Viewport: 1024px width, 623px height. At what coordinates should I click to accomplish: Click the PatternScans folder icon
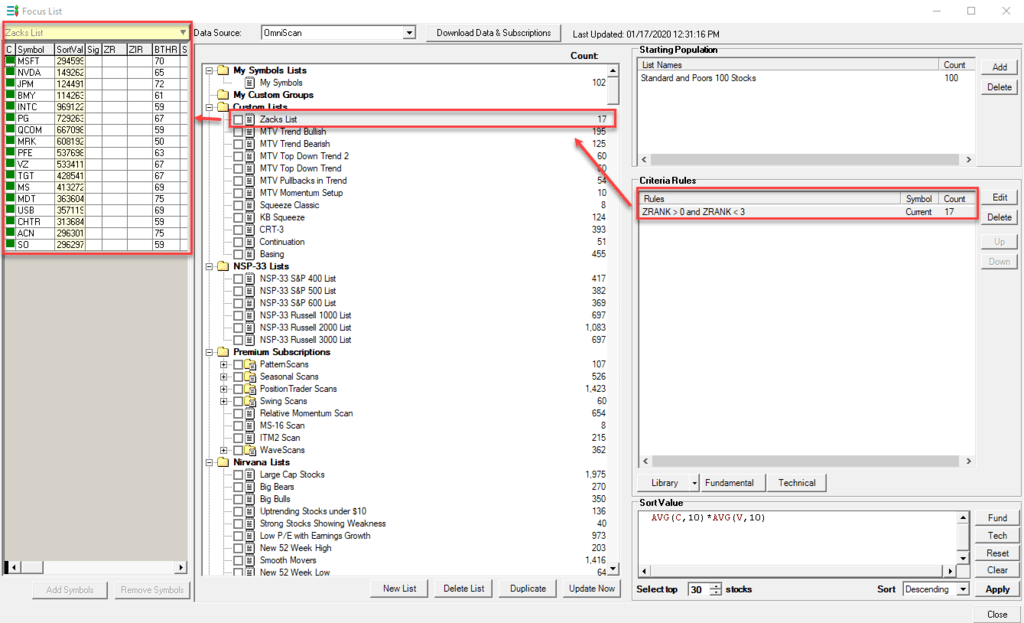tap(250, 365)
